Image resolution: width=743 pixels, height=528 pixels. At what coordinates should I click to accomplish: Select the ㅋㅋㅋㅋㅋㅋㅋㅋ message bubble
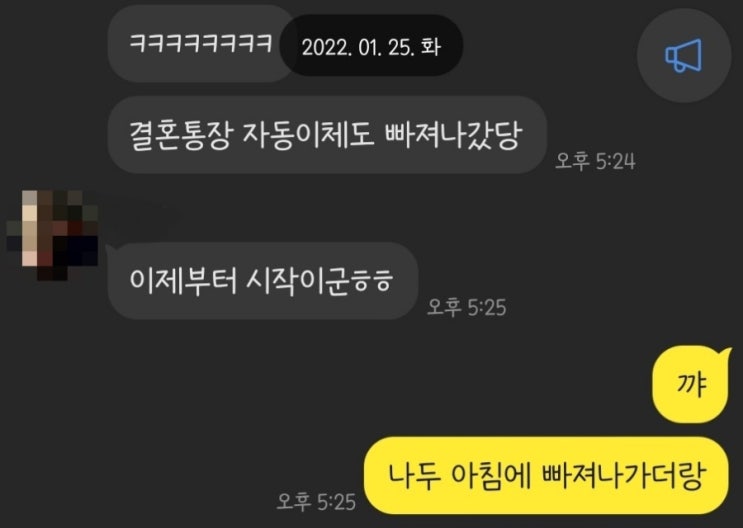coord(201,44)
